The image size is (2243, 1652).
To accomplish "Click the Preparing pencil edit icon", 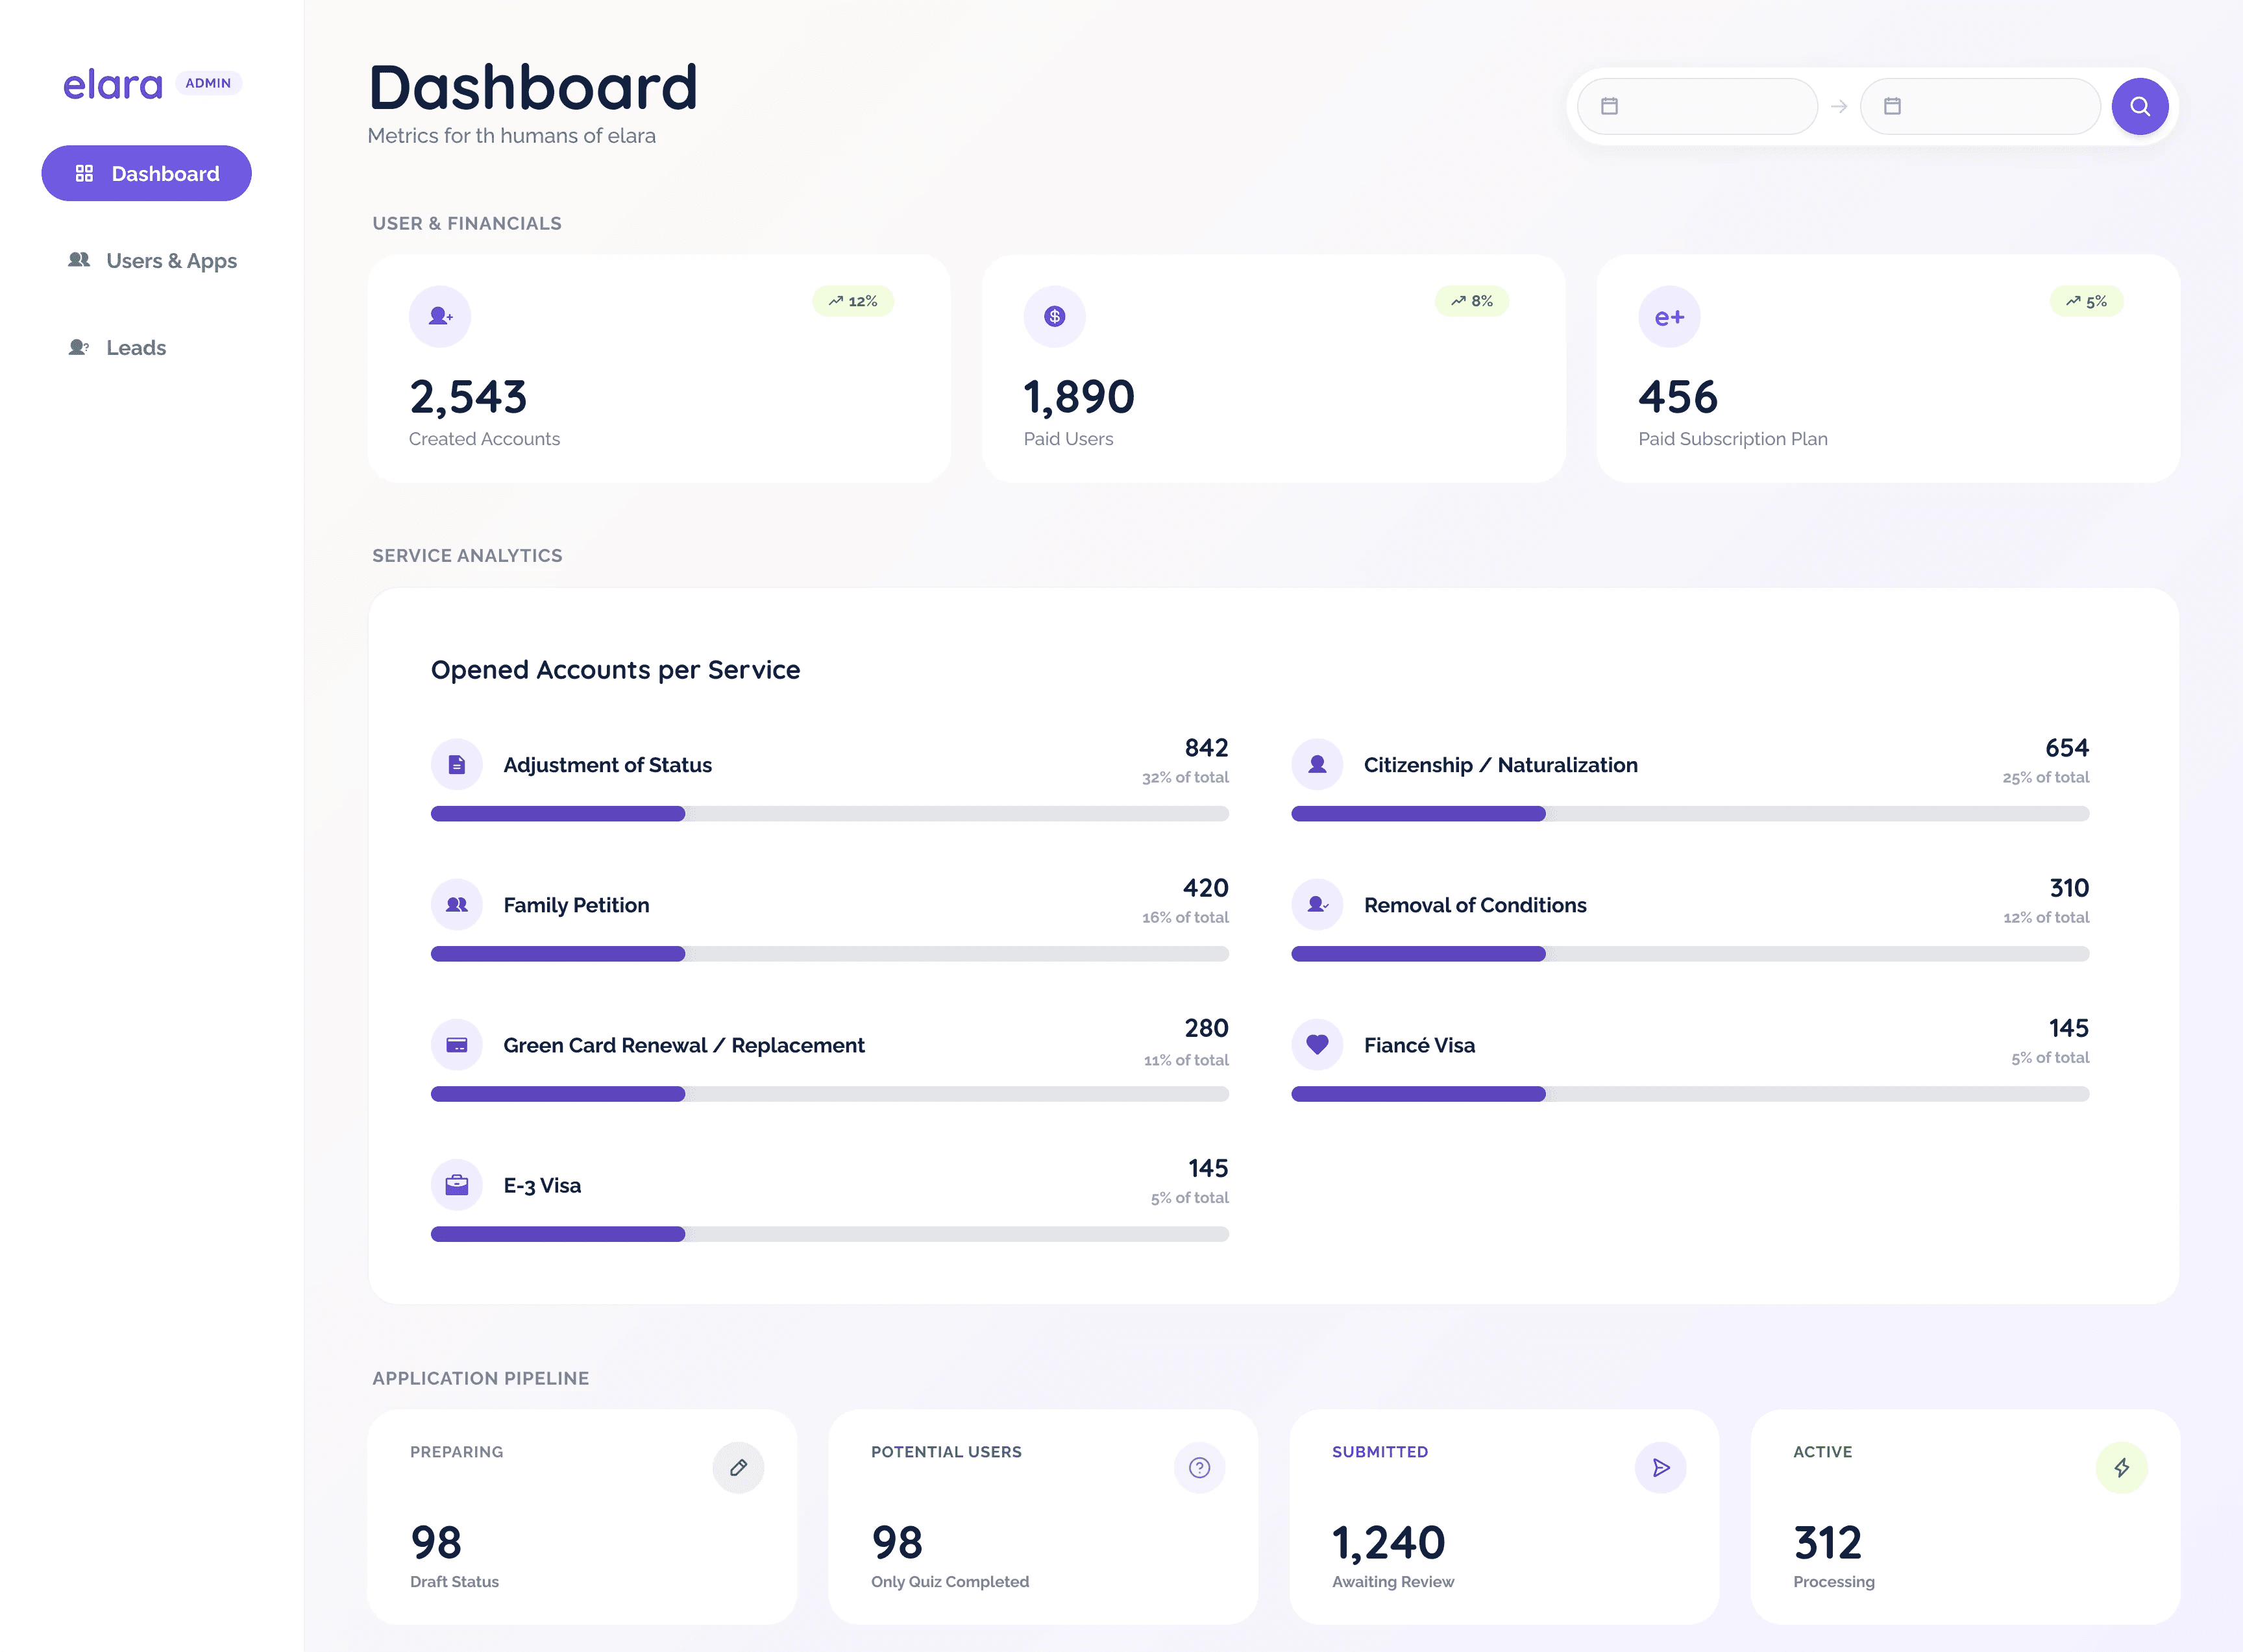I will tap(738, 1467).
